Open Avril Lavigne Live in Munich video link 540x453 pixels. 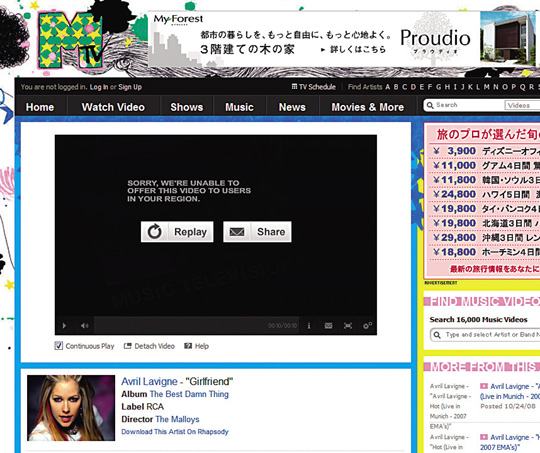click(510, 391)
